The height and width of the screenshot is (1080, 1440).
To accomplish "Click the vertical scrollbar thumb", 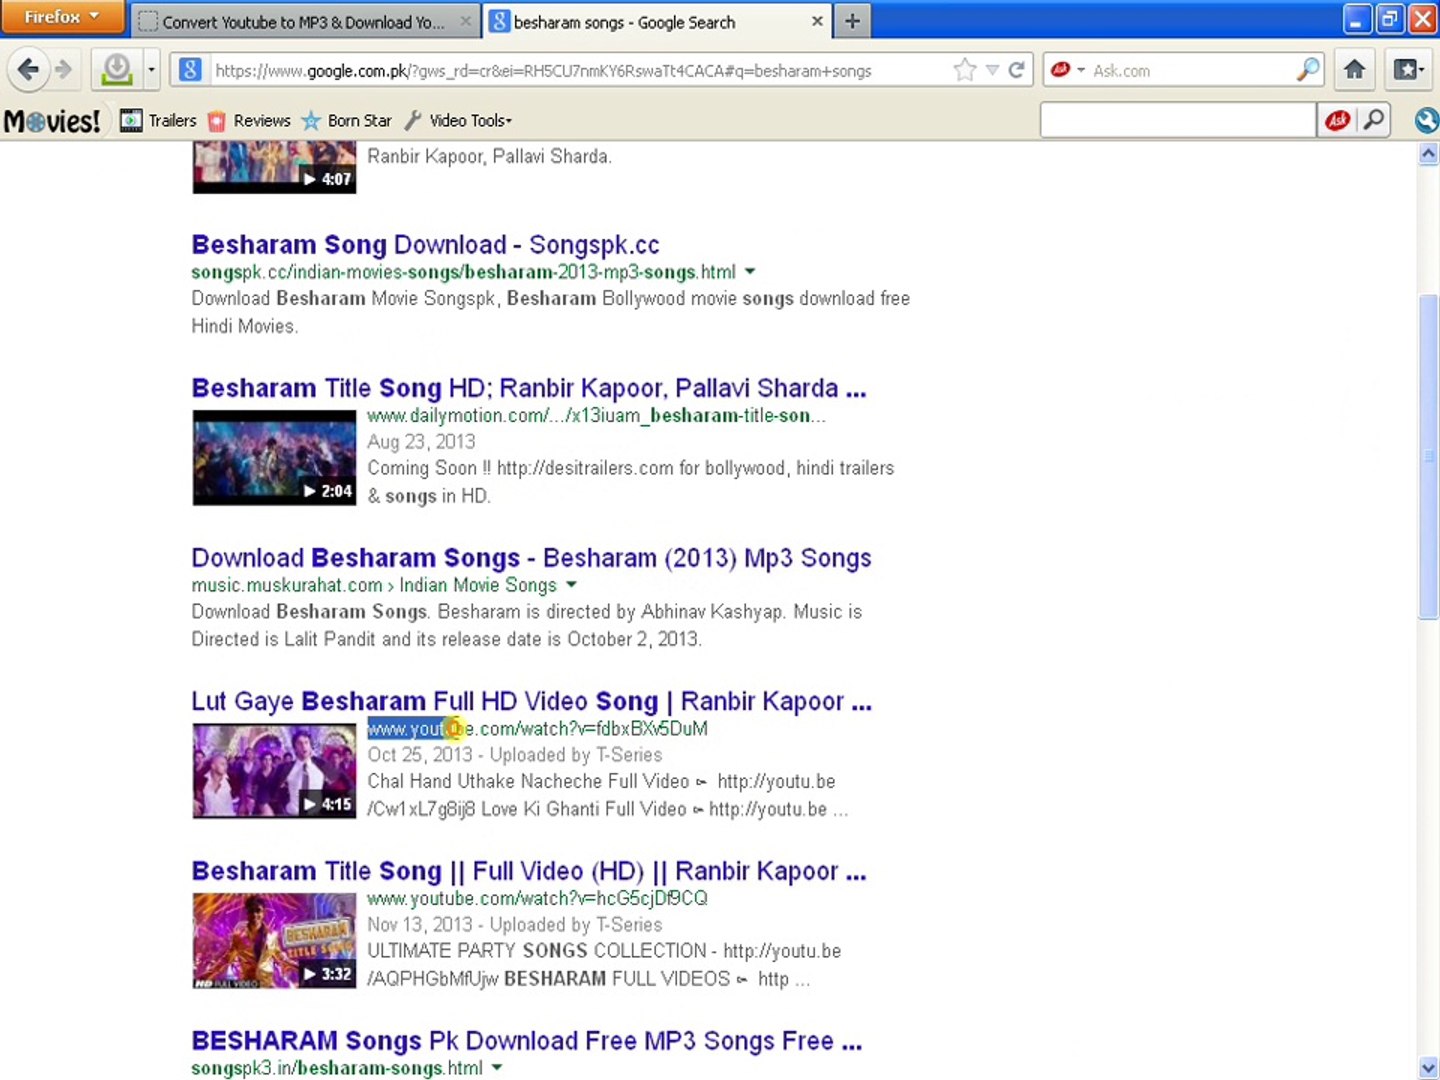I will 1428,458.
